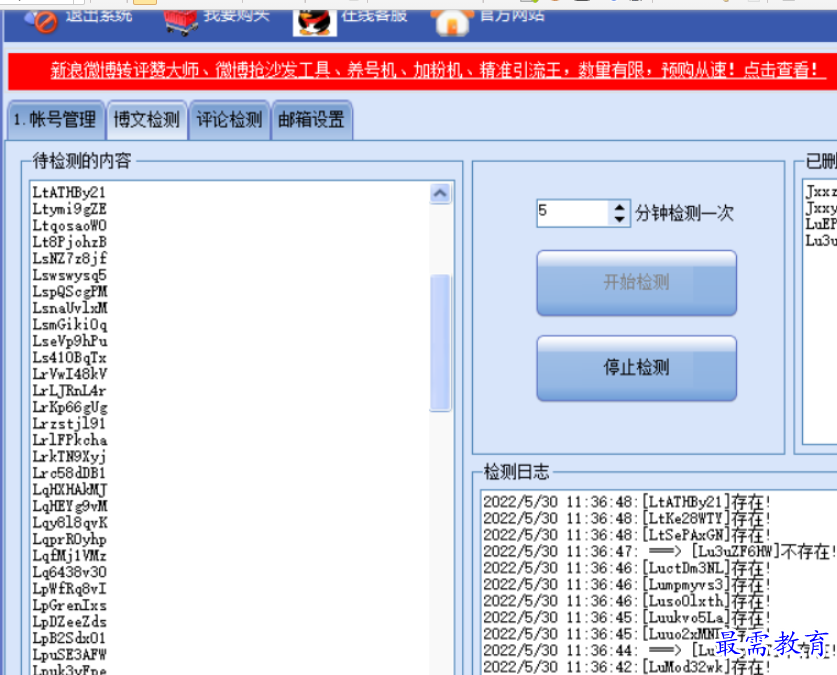Select the LtqosaoWO list entry
This screenshot has height=675, width=837.
pyautogui.click(x=69, y=226)
